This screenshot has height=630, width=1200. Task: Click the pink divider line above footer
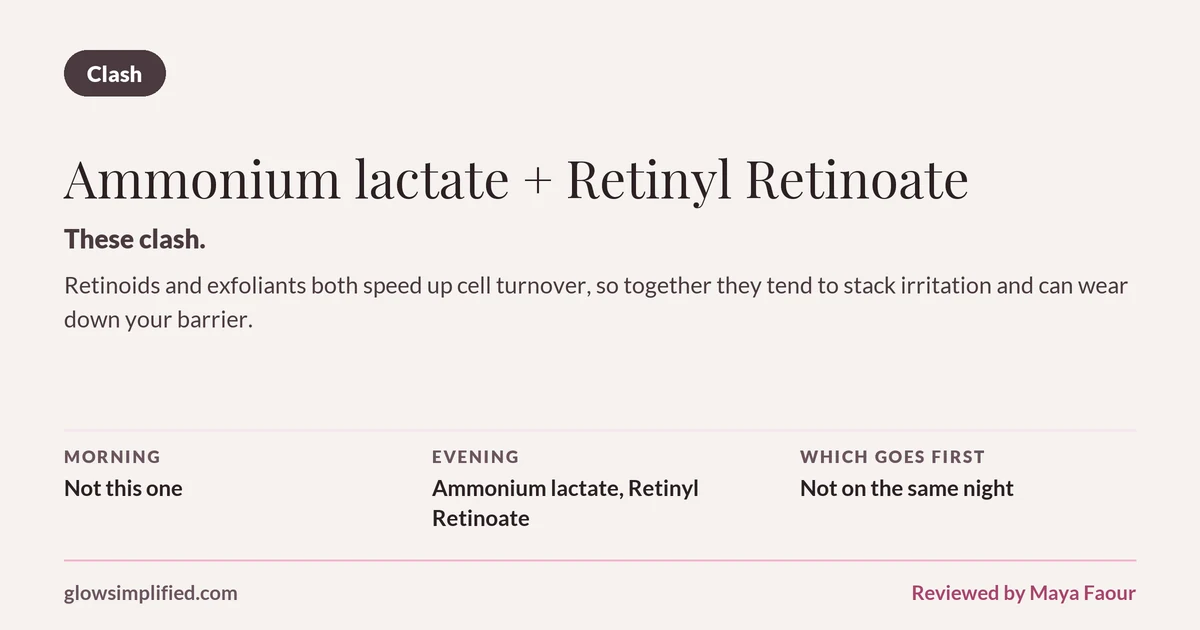point(600,560)
